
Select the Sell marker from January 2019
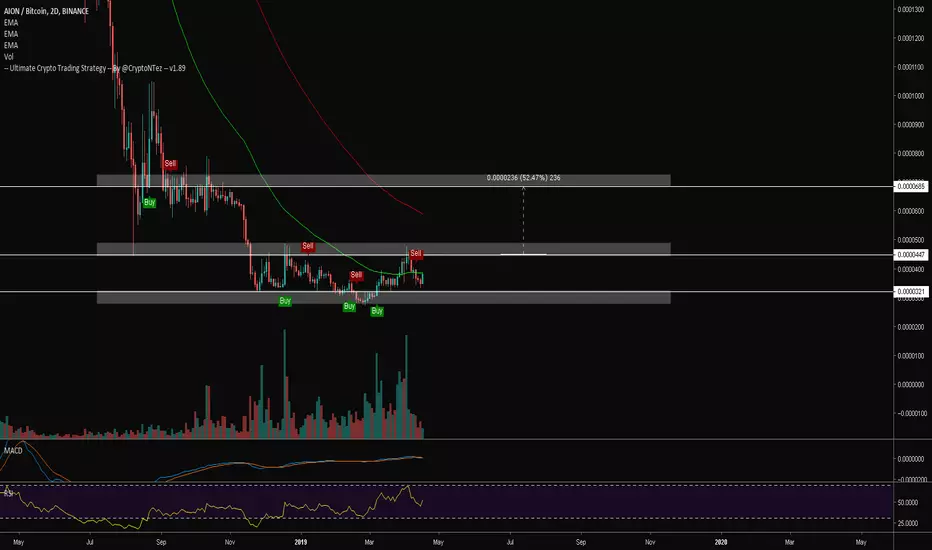pyautogui.click(x=307, y=246)
